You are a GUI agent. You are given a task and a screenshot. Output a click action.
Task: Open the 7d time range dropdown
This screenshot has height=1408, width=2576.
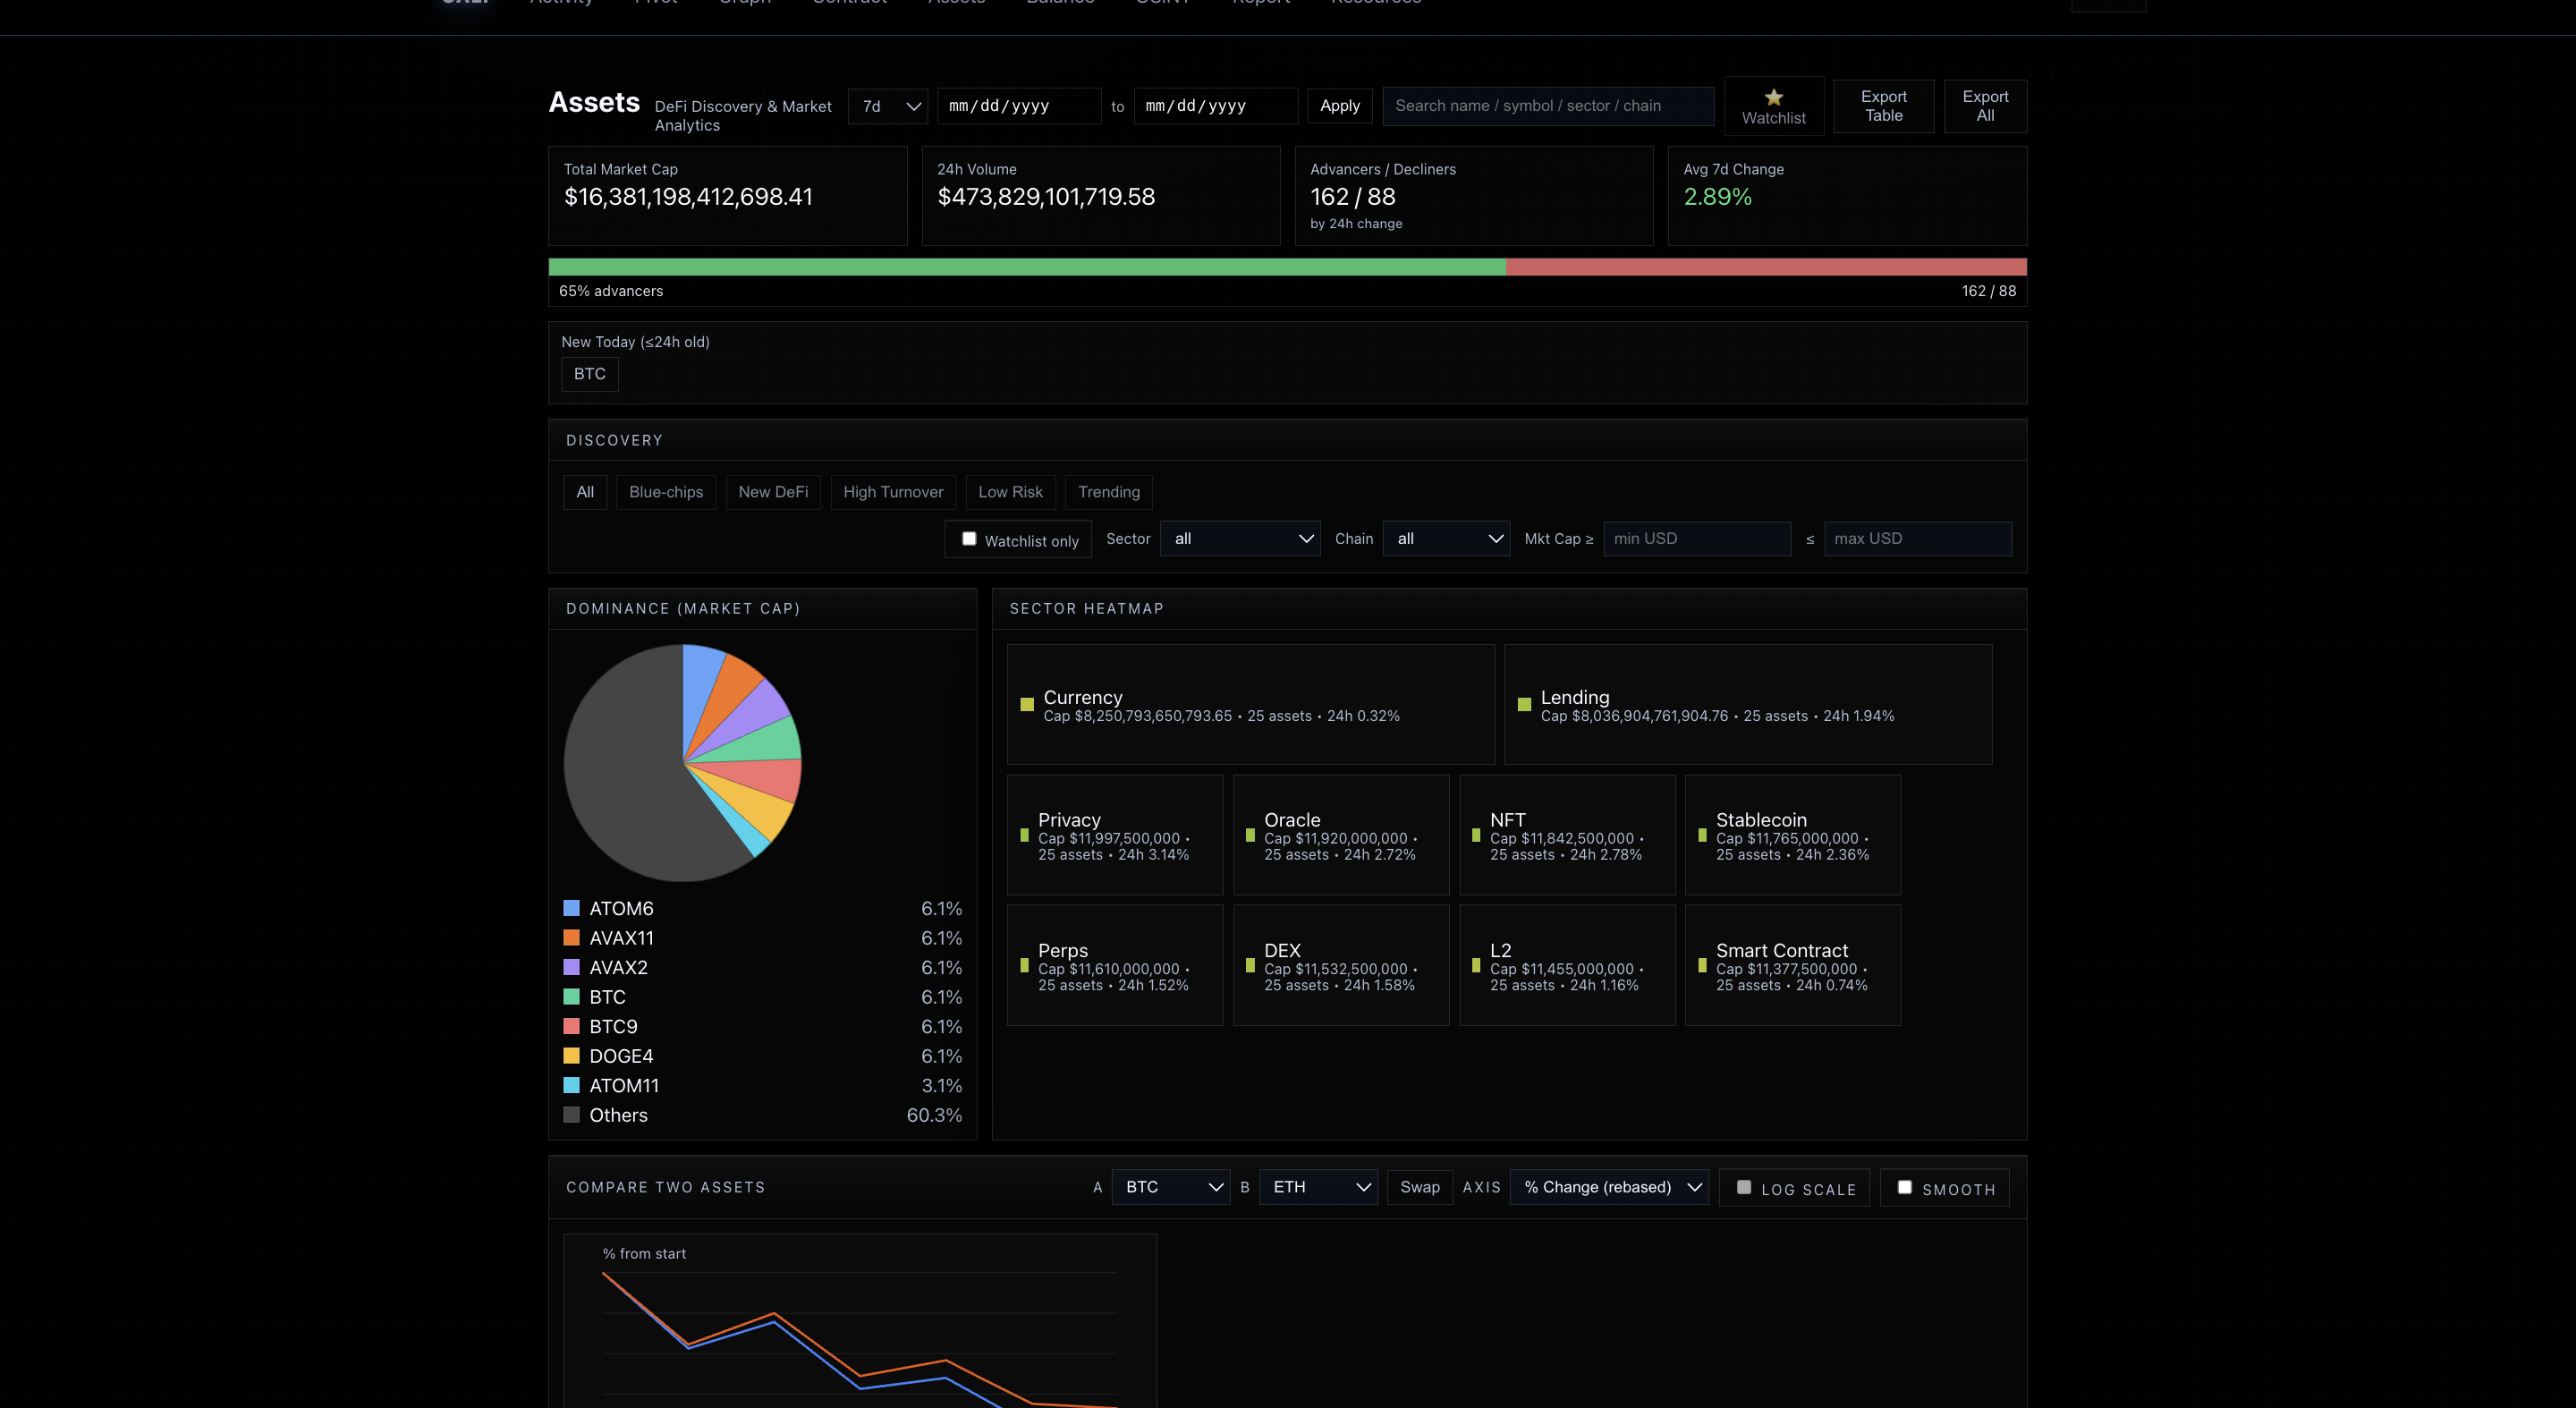point(888,106)
